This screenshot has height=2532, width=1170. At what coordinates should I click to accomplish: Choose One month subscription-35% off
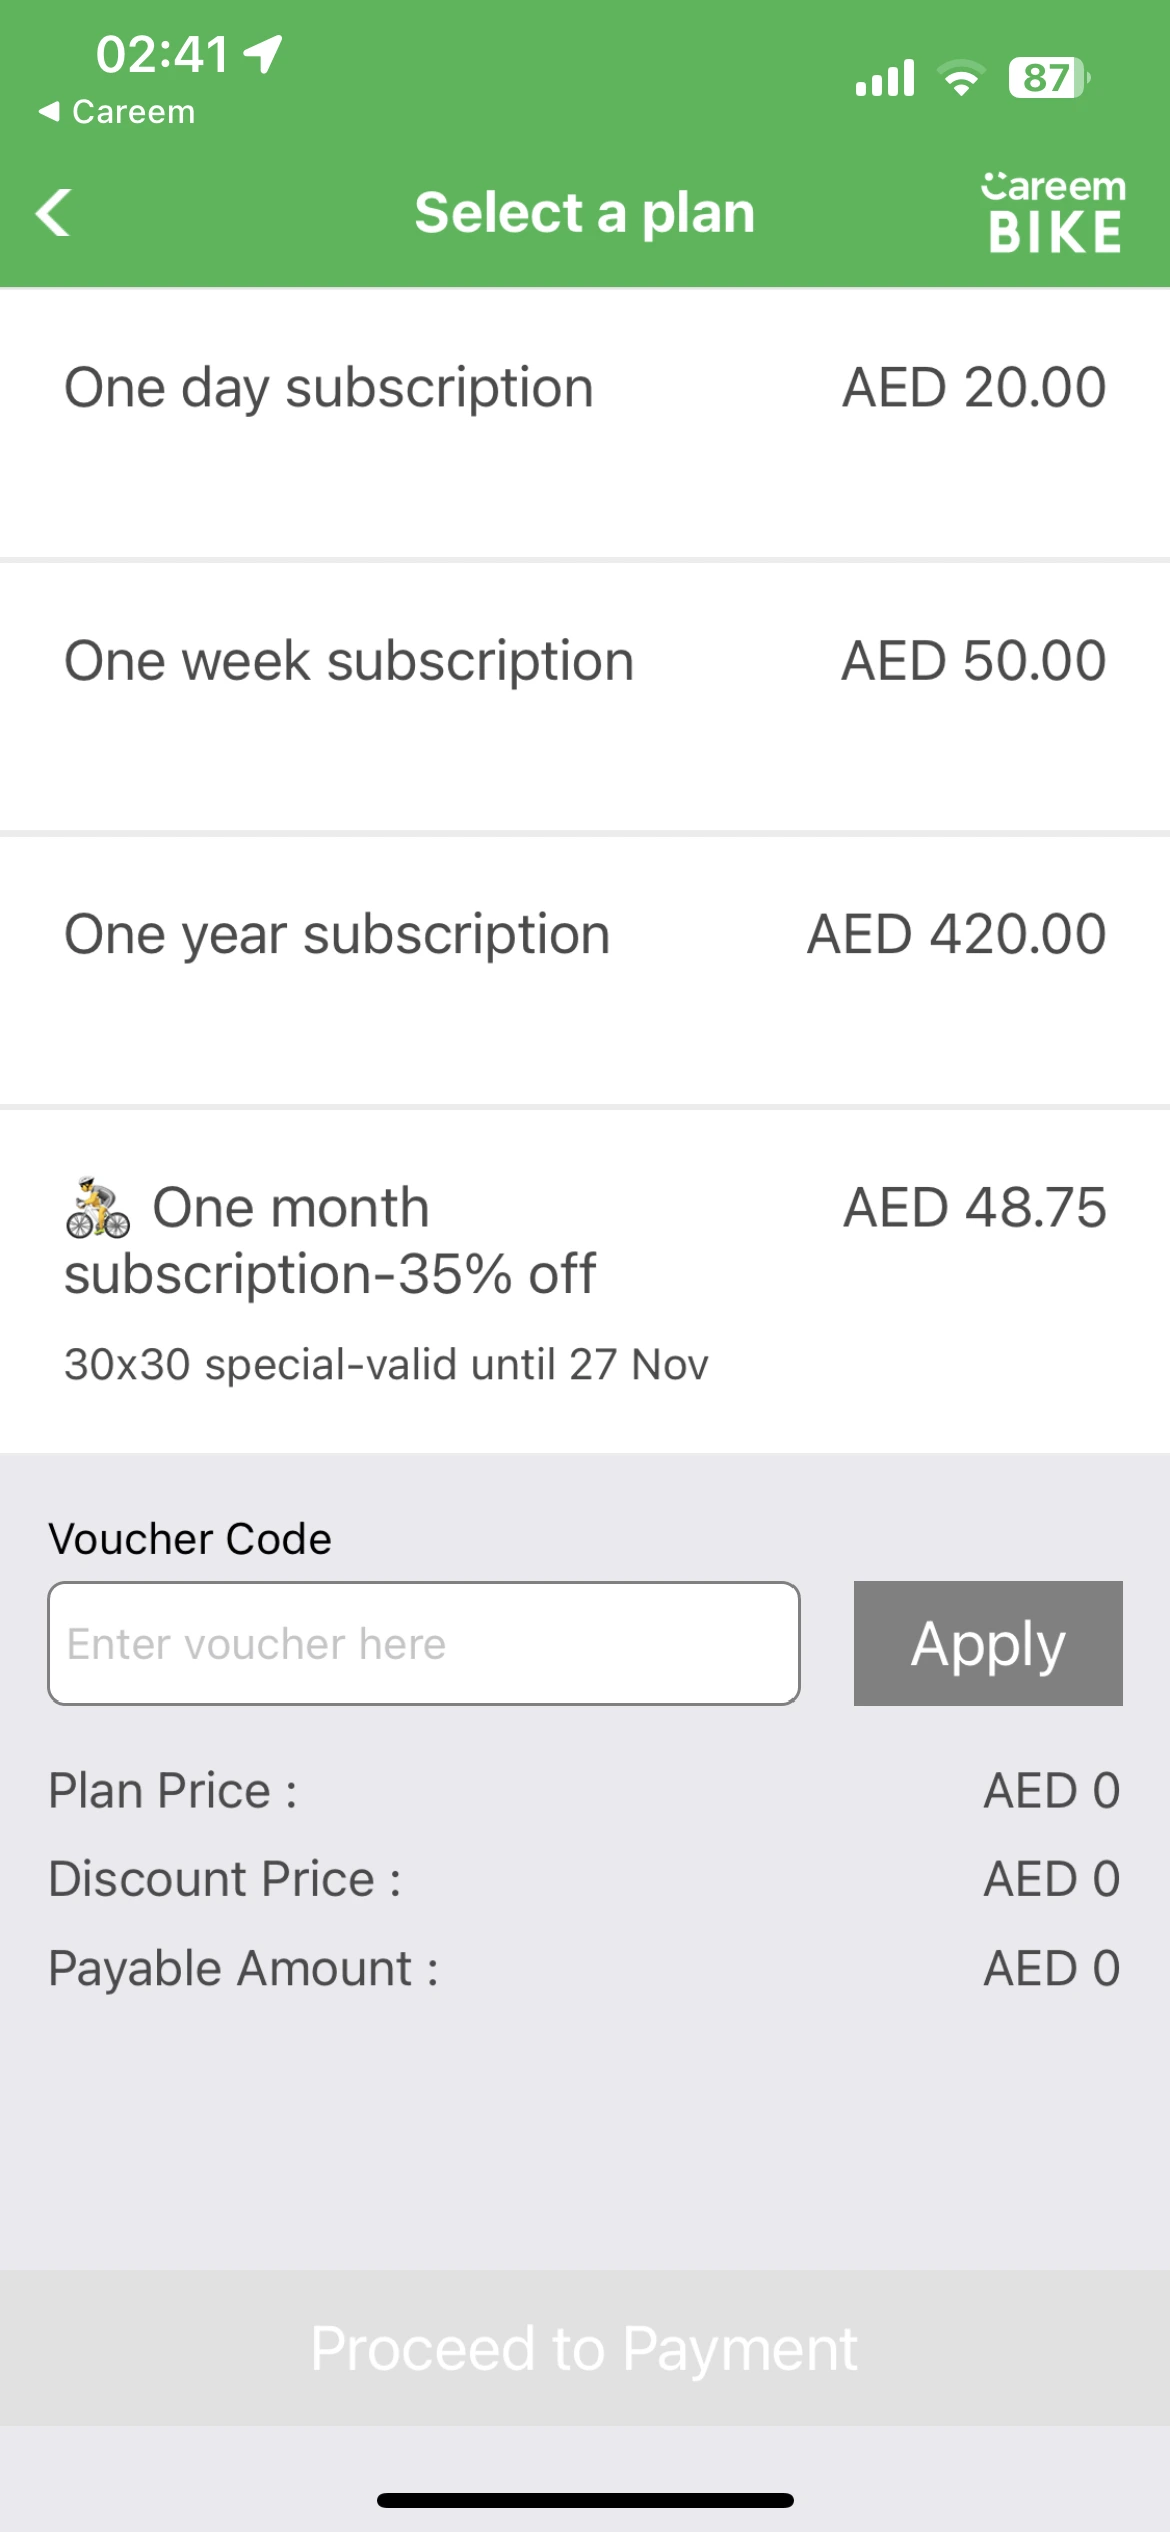(x=585, y=1281)
